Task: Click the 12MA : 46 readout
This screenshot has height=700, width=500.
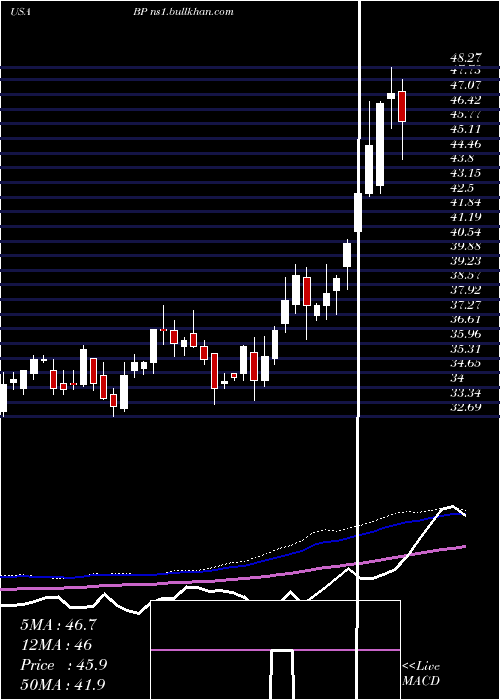Action: point(56,645)
